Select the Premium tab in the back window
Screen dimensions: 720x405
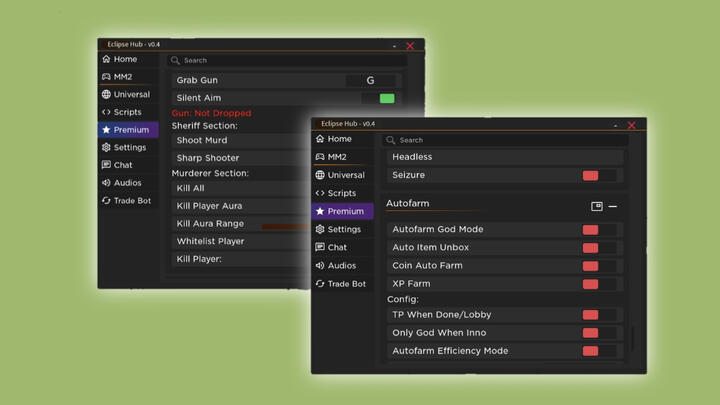(128, 130)
